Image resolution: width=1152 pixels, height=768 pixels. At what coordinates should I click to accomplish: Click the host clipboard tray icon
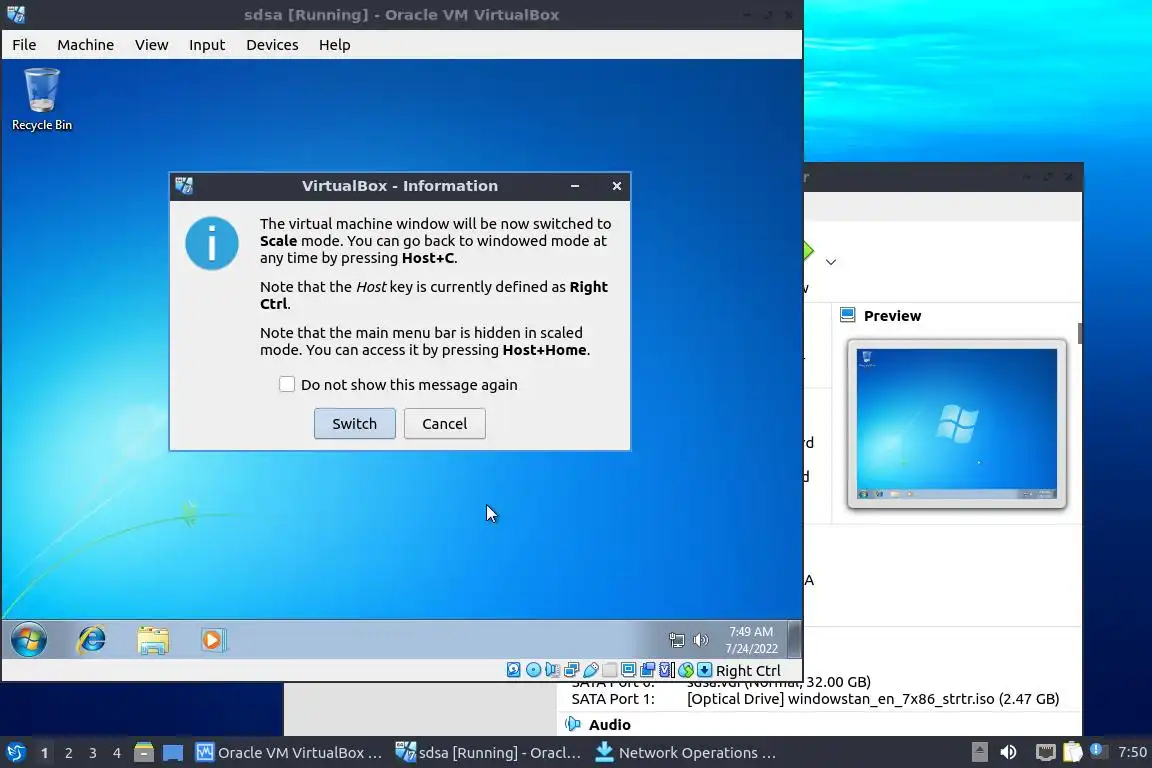[1073, 752]
